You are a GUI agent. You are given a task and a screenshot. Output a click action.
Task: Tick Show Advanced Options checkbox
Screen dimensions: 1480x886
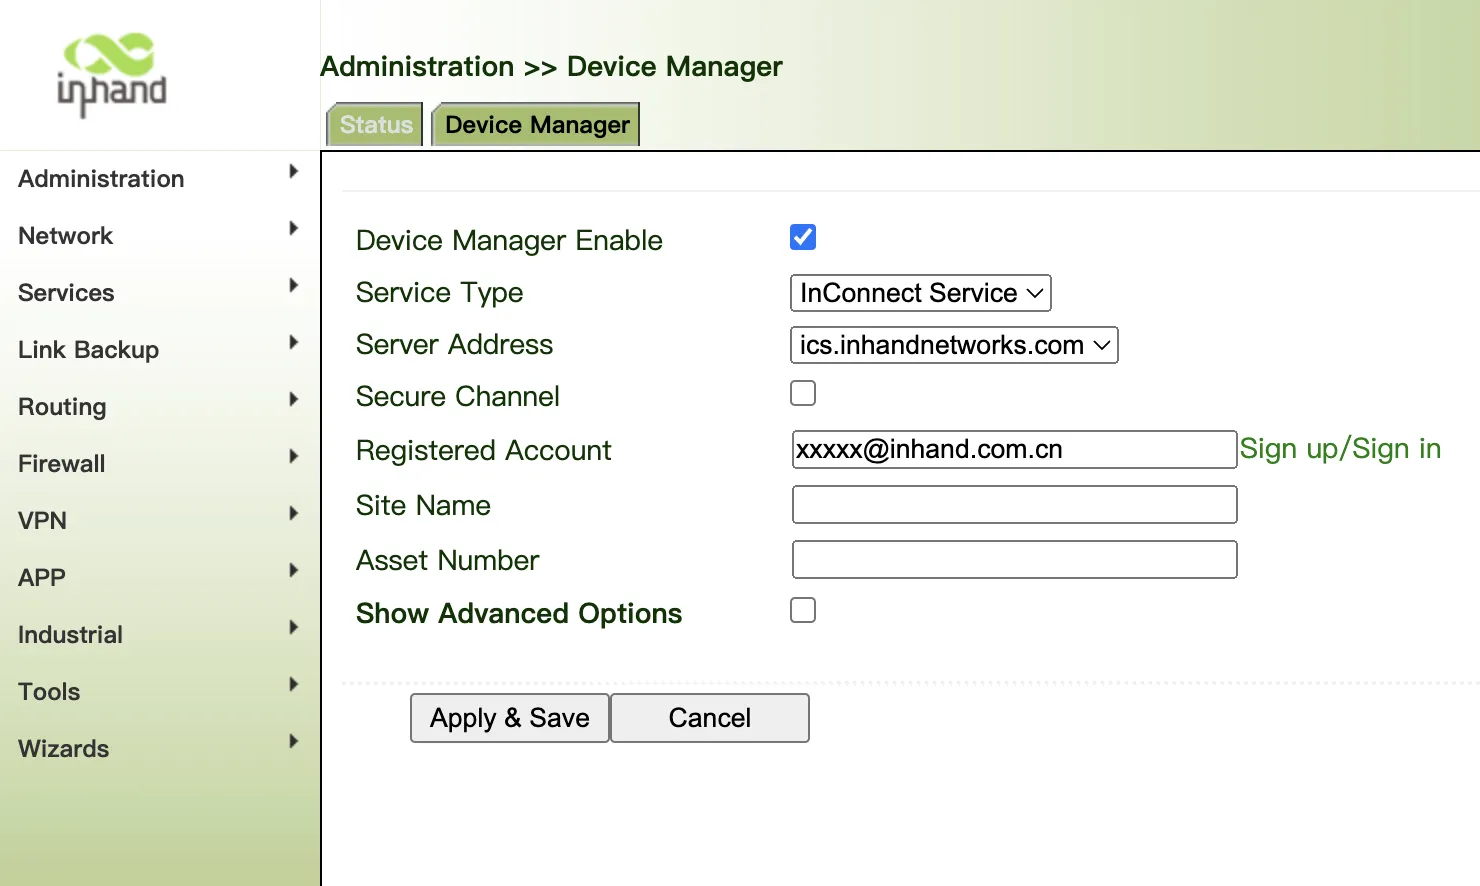[803, 610]
